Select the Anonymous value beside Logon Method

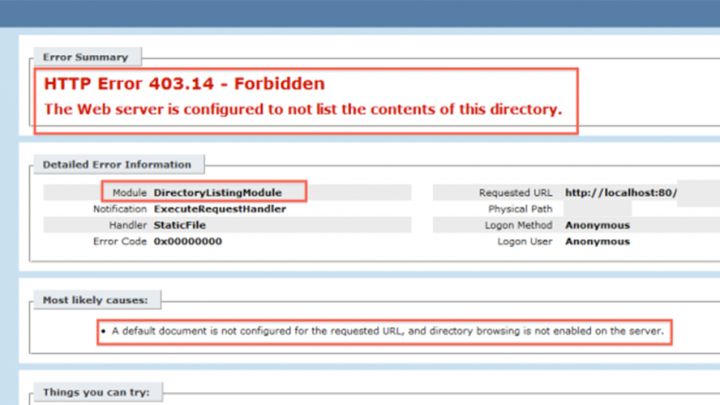click(597, 225)
